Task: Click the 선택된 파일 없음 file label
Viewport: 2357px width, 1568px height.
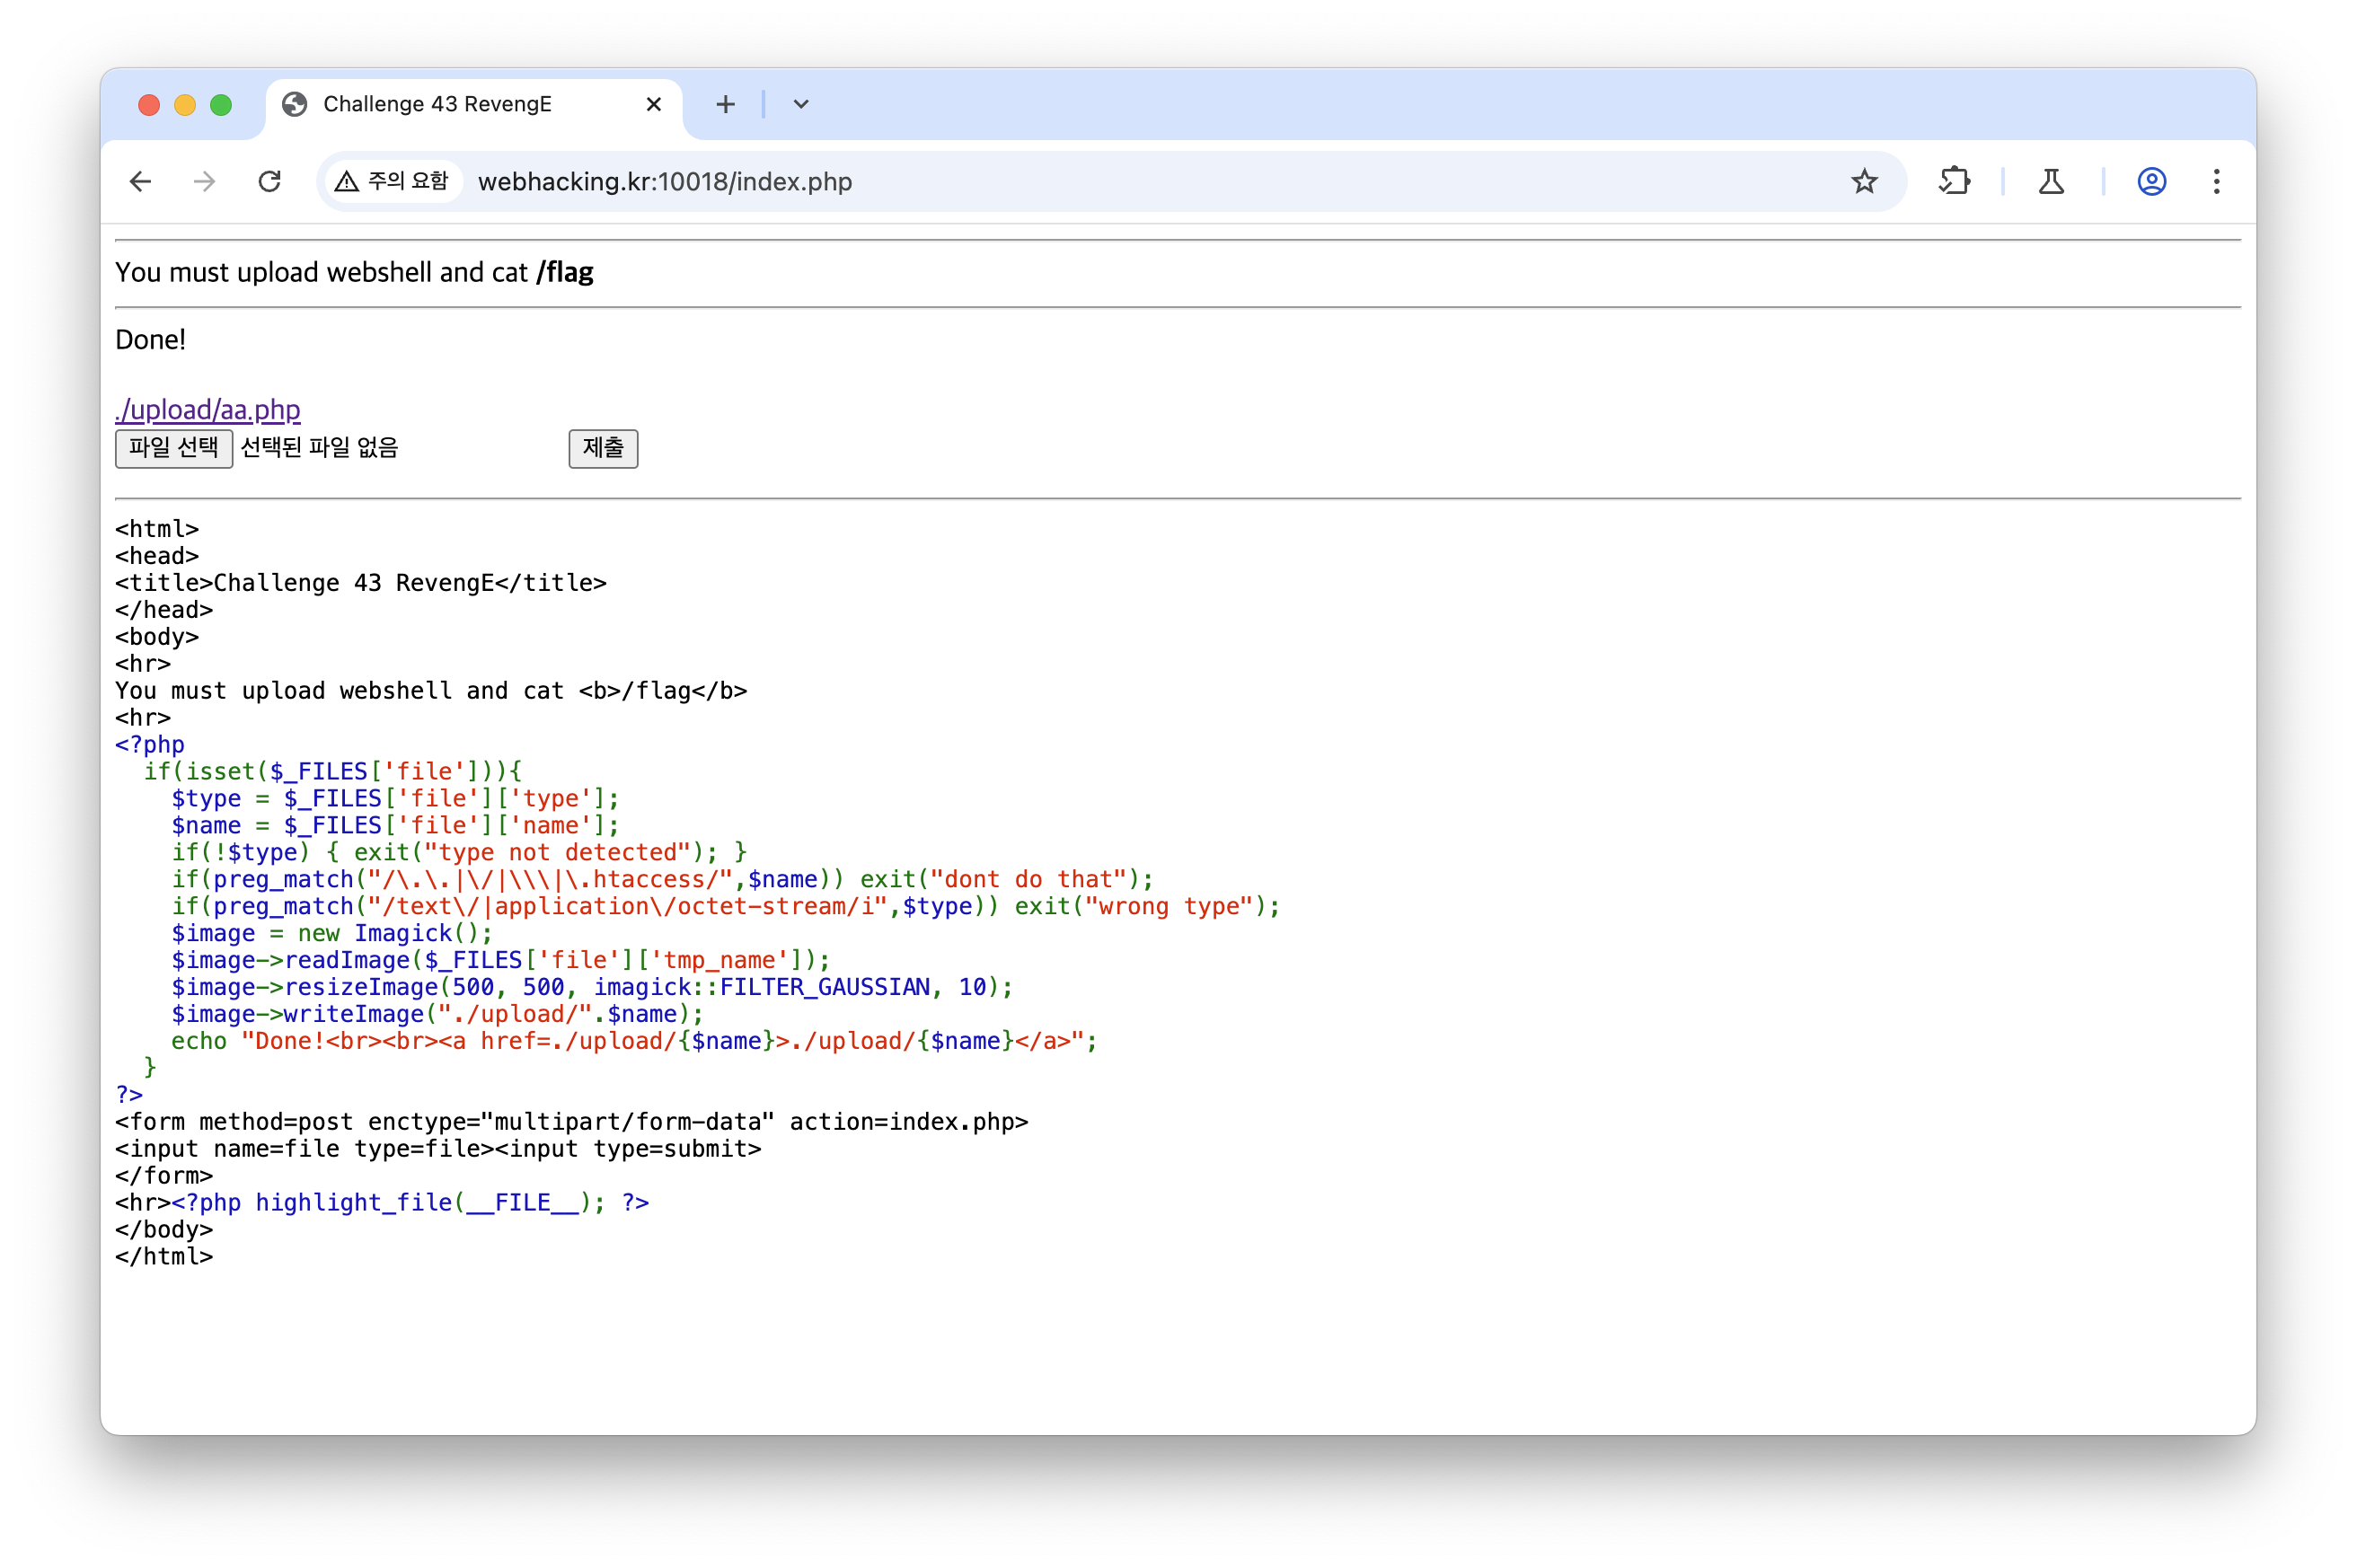Action: [x=319, y=447]
